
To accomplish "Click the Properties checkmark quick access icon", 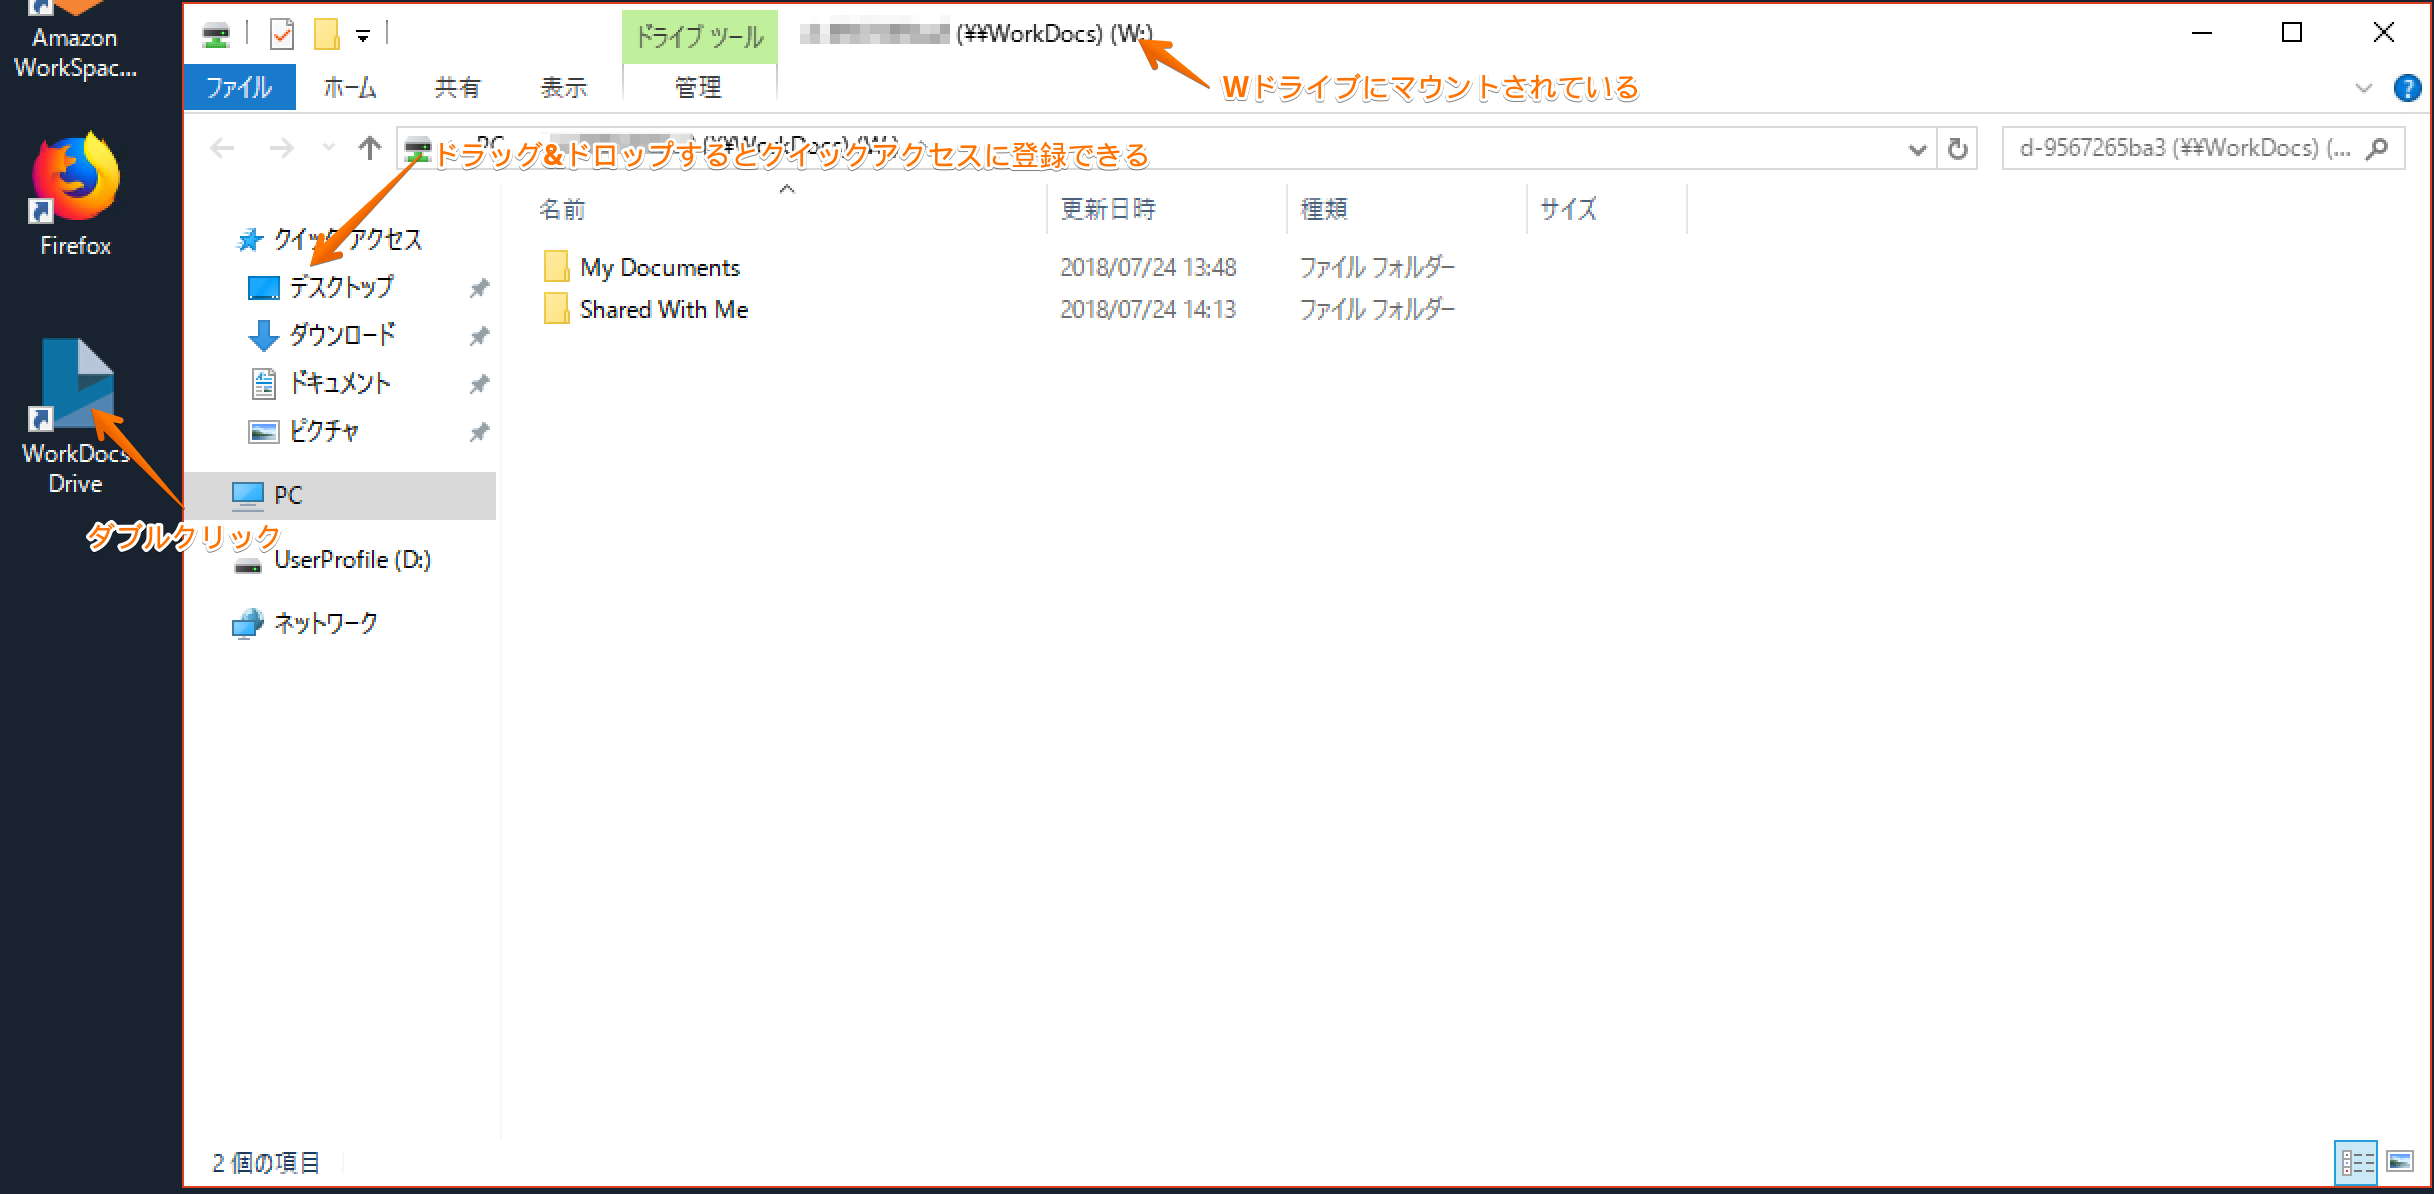I will coord(282,35).
